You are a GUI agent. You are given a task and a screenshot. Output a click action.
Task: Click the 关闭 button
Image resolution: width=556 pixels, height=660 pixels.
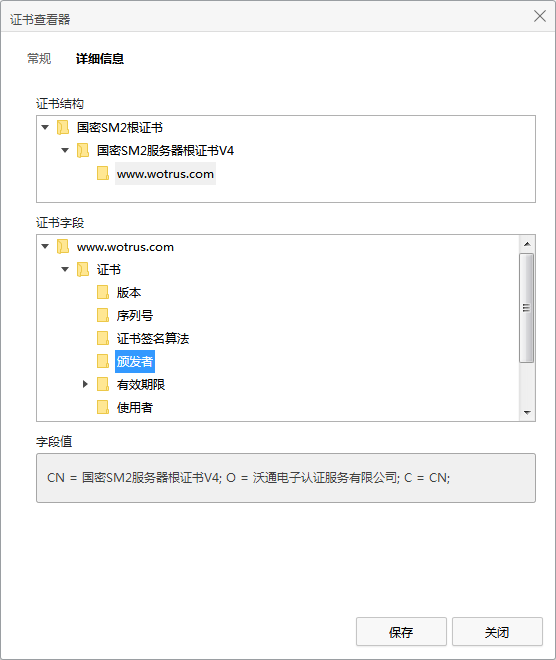coord(497,631)
